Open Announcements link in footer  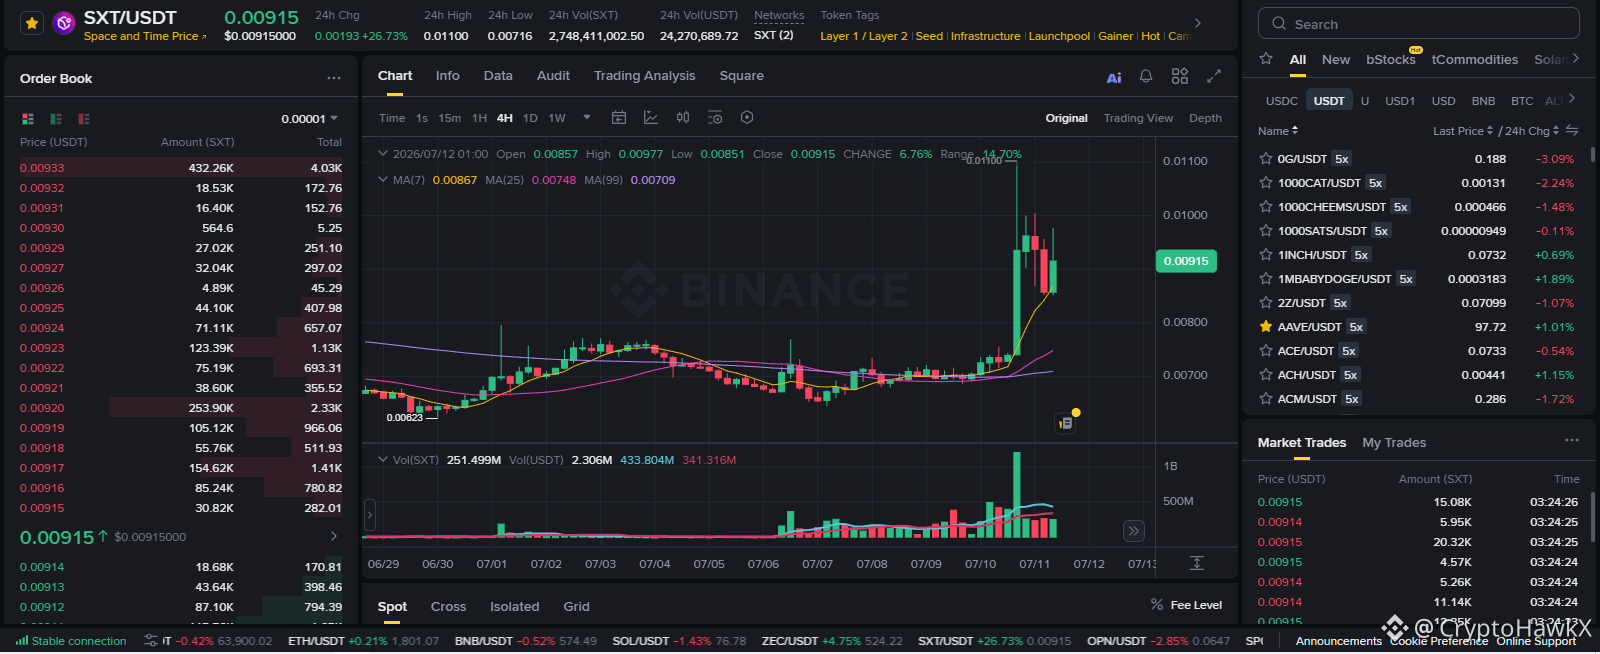(x=1338, y=642)
